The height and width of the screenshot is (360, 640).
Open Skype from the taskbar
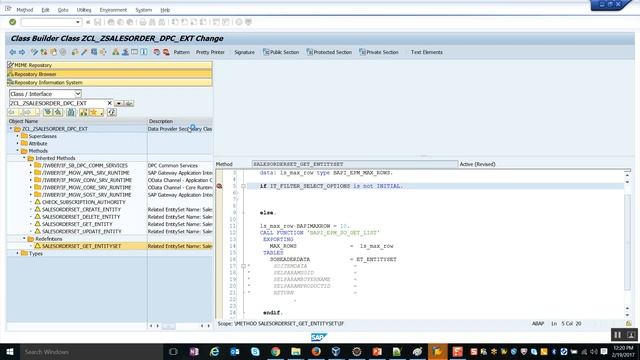255,351
